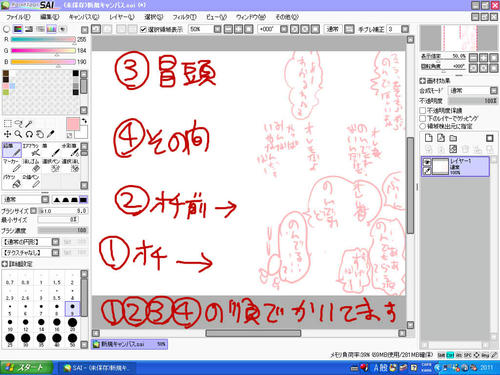Viewport: 500px width, 375px height.
Task: Toggle the swatches panel display
Action: [x=52, y=29]
